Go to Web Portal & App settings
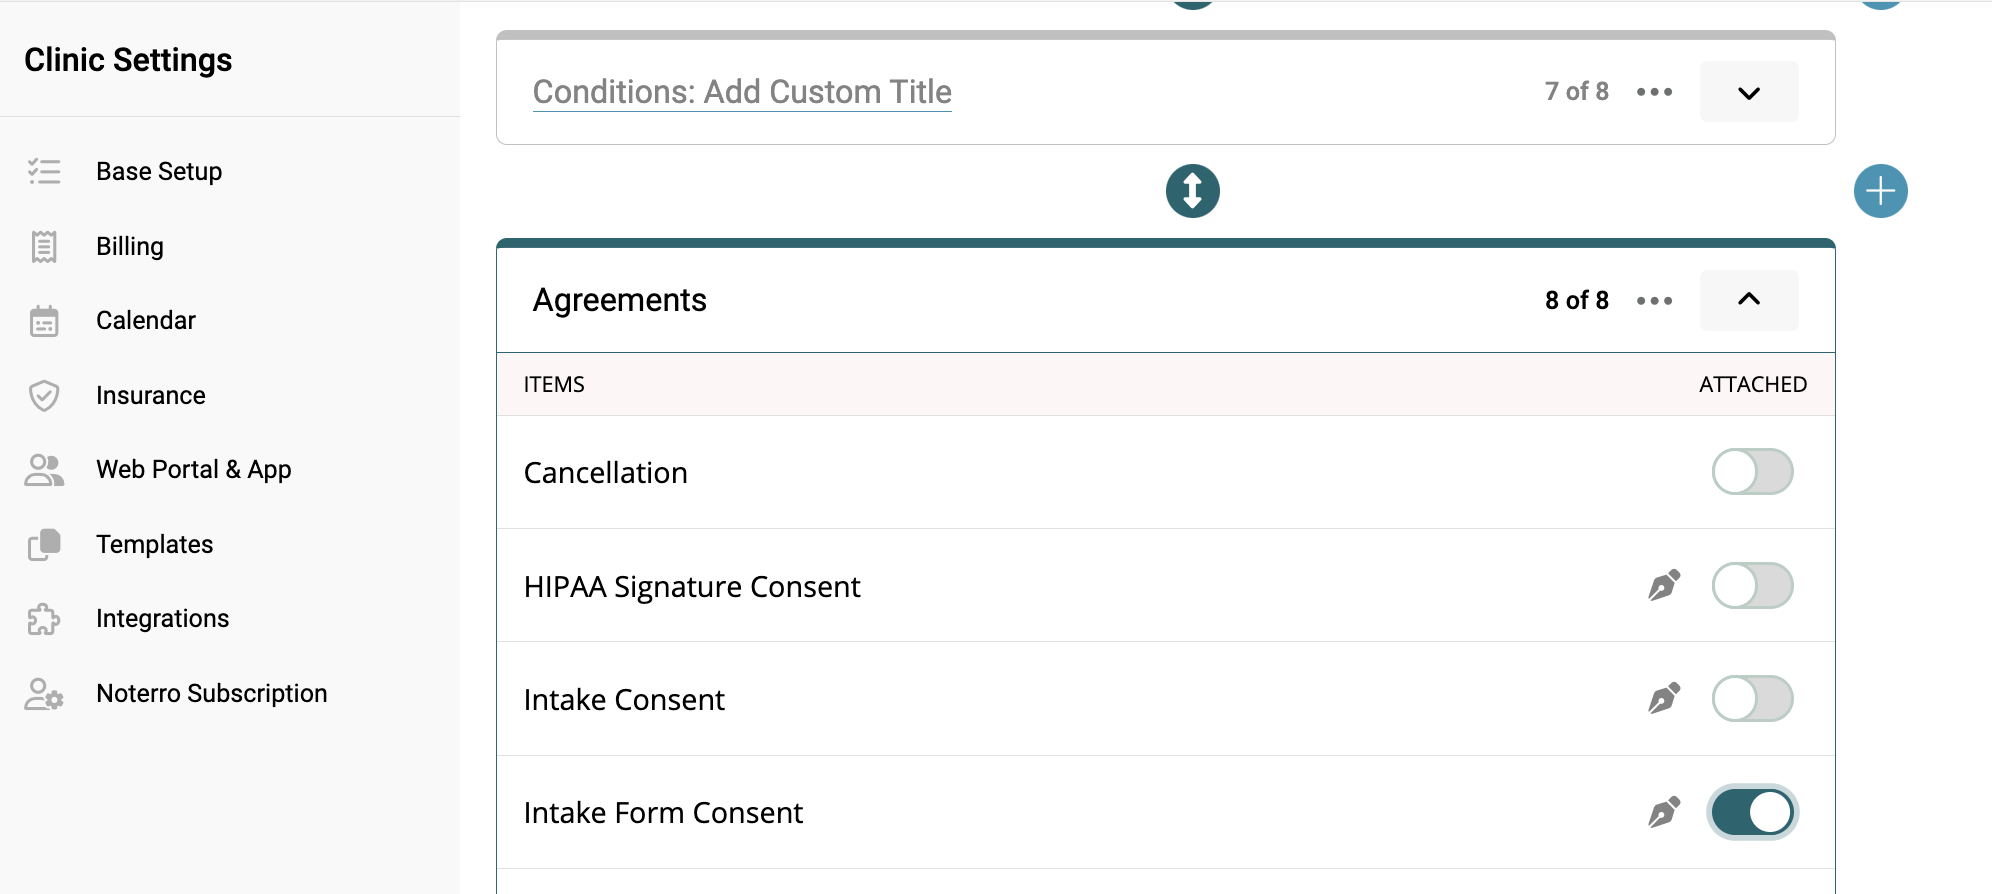Image resolution: width=1992 pixels, height=894 pixels. point(194,470)
